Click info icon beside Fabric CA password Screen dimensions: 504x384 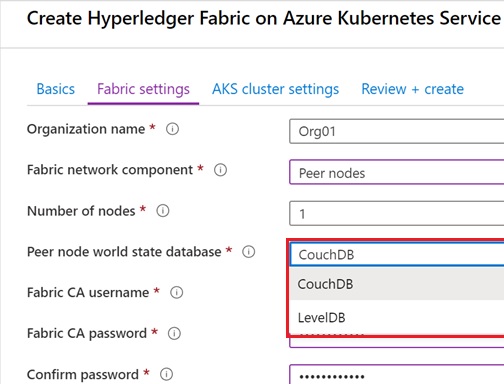coord(174,333)
